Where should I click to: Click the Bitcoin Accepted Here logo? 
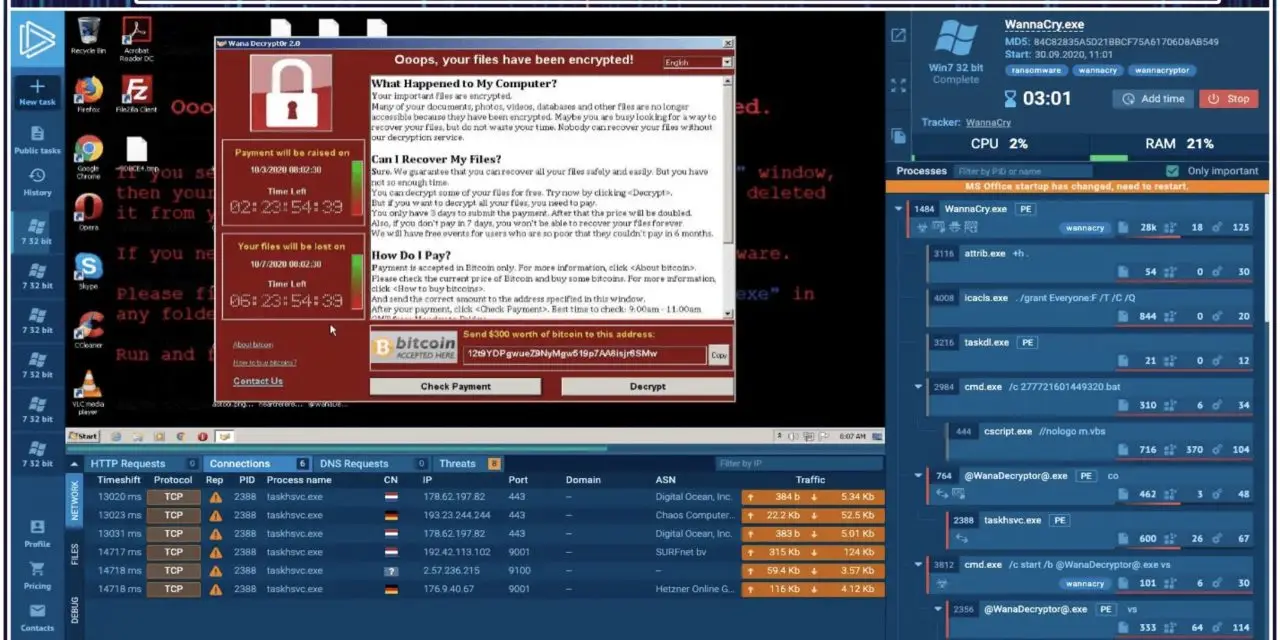click(x=413, y=347)
